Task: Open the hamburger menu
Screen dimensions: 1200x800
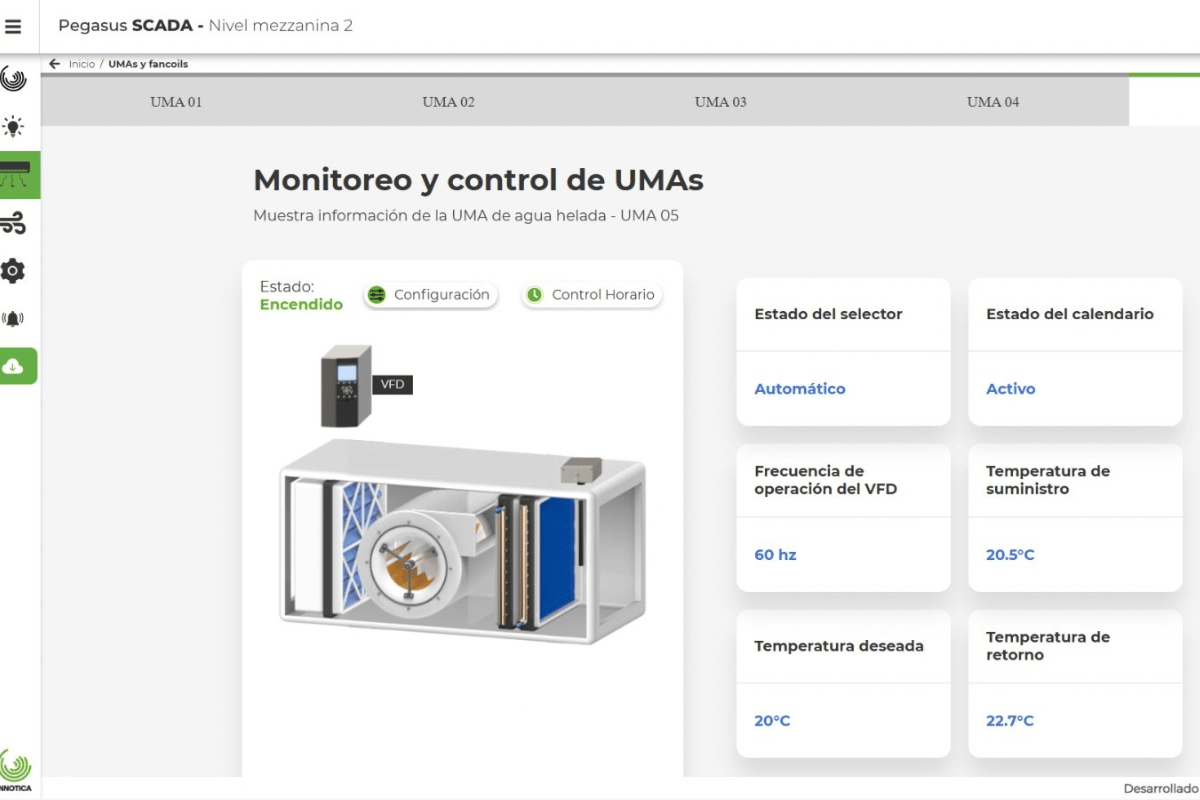Action: pos(13,27)
